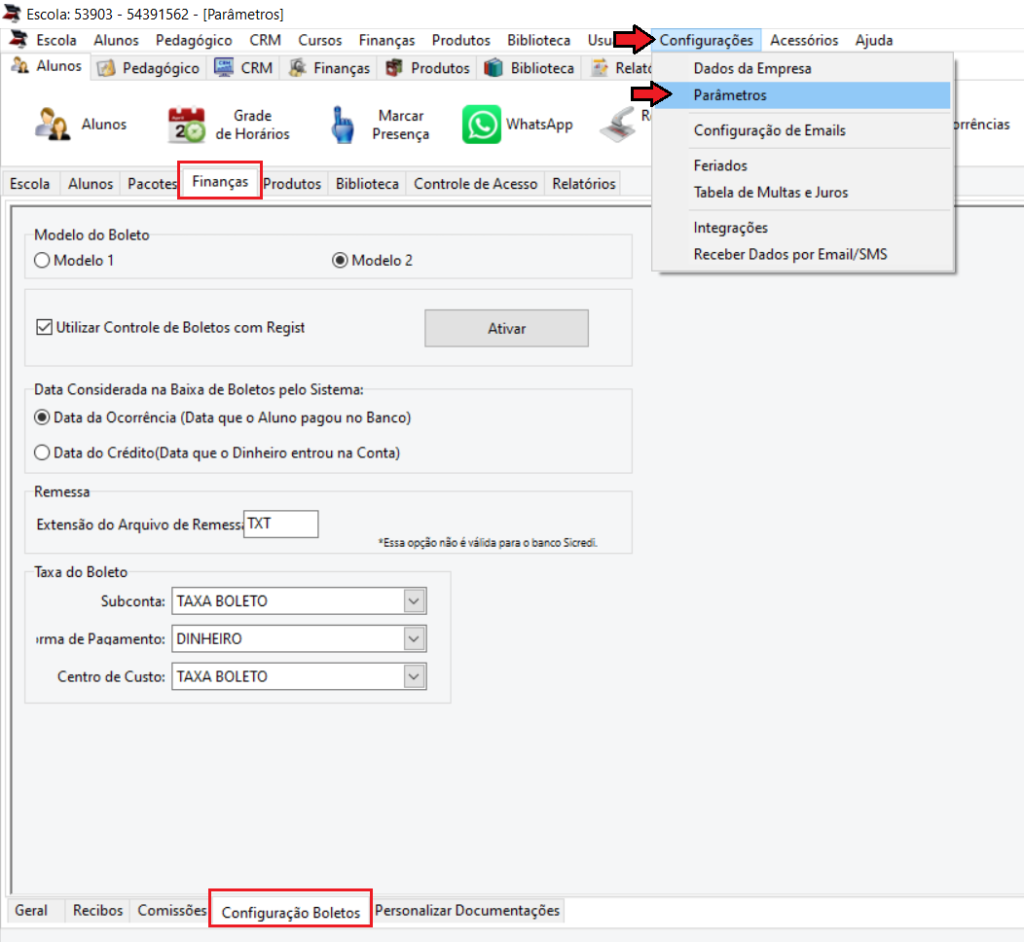
Task: Switch to Configuração Boletos bottom tab
Action: [x=291, y=912]
